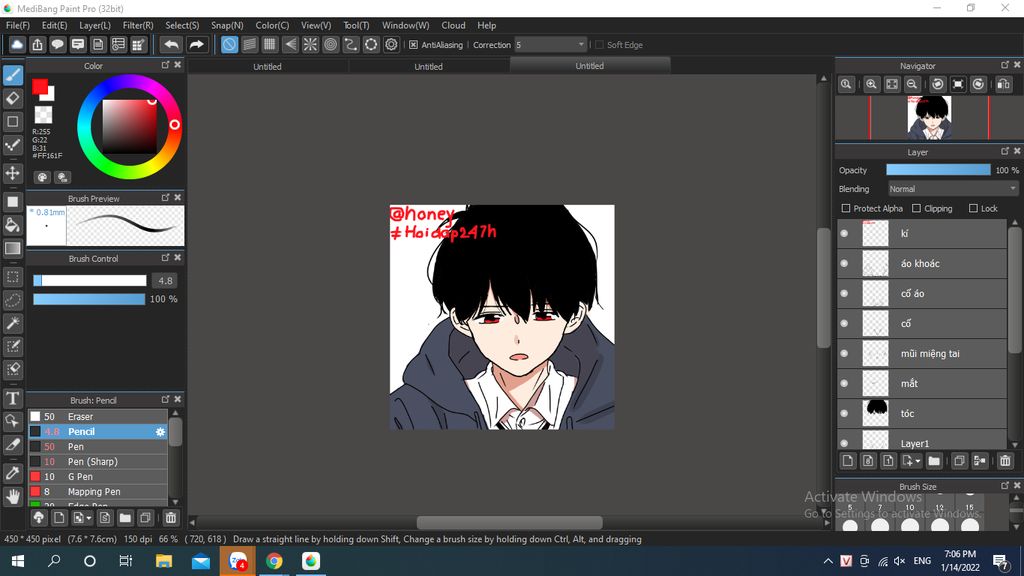
Task: Select the Magic Wand tool
Action: click(x=12, y=323)
